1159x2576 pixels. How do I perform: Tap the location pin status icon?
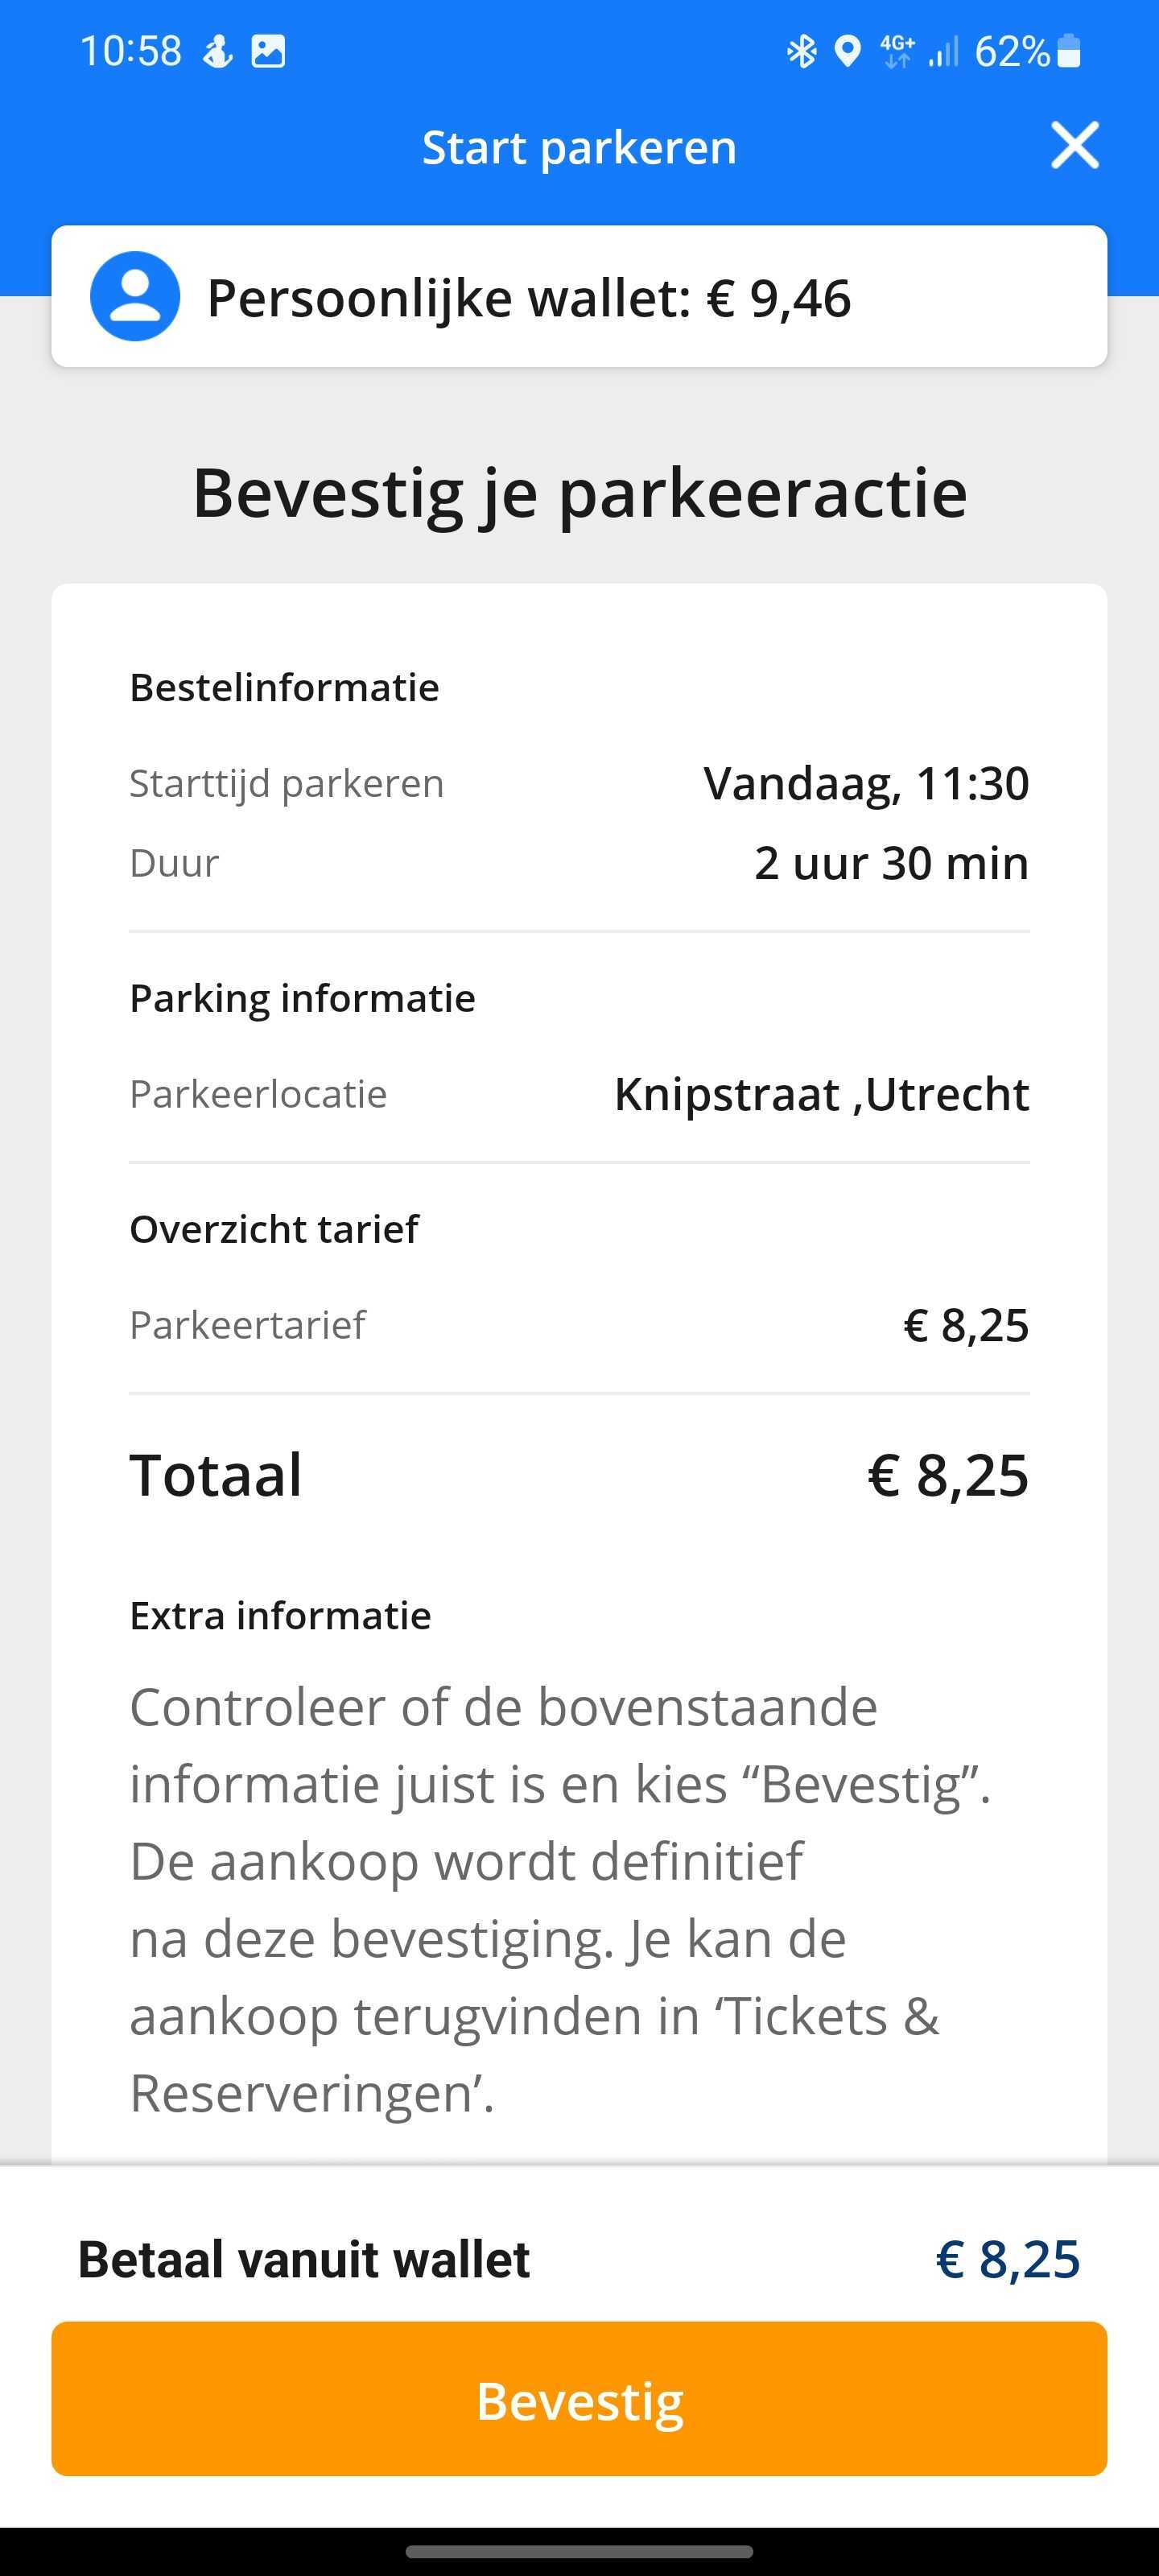(847, 51)
